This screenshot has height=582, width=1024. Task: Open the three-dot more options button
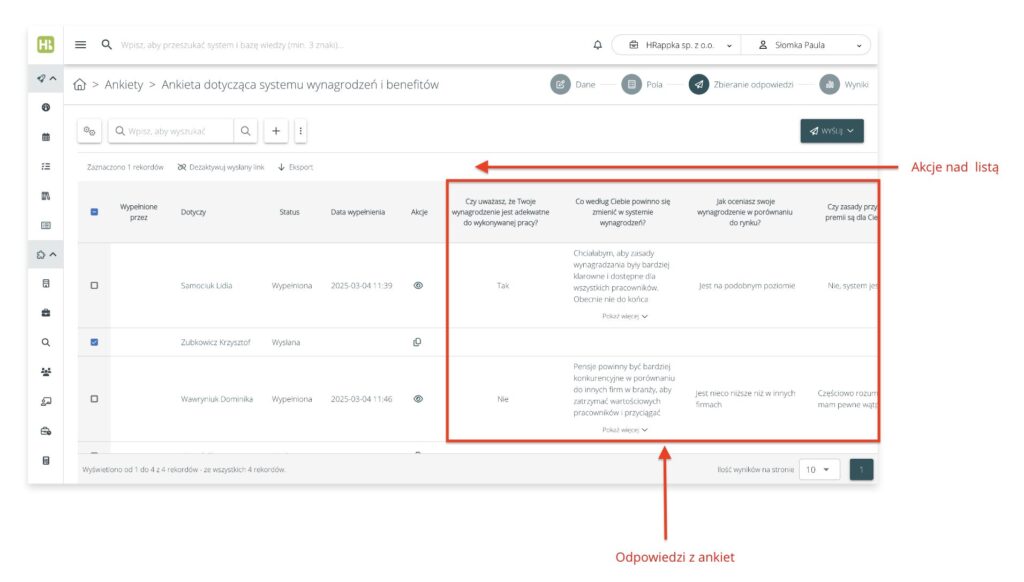point(300,131)
